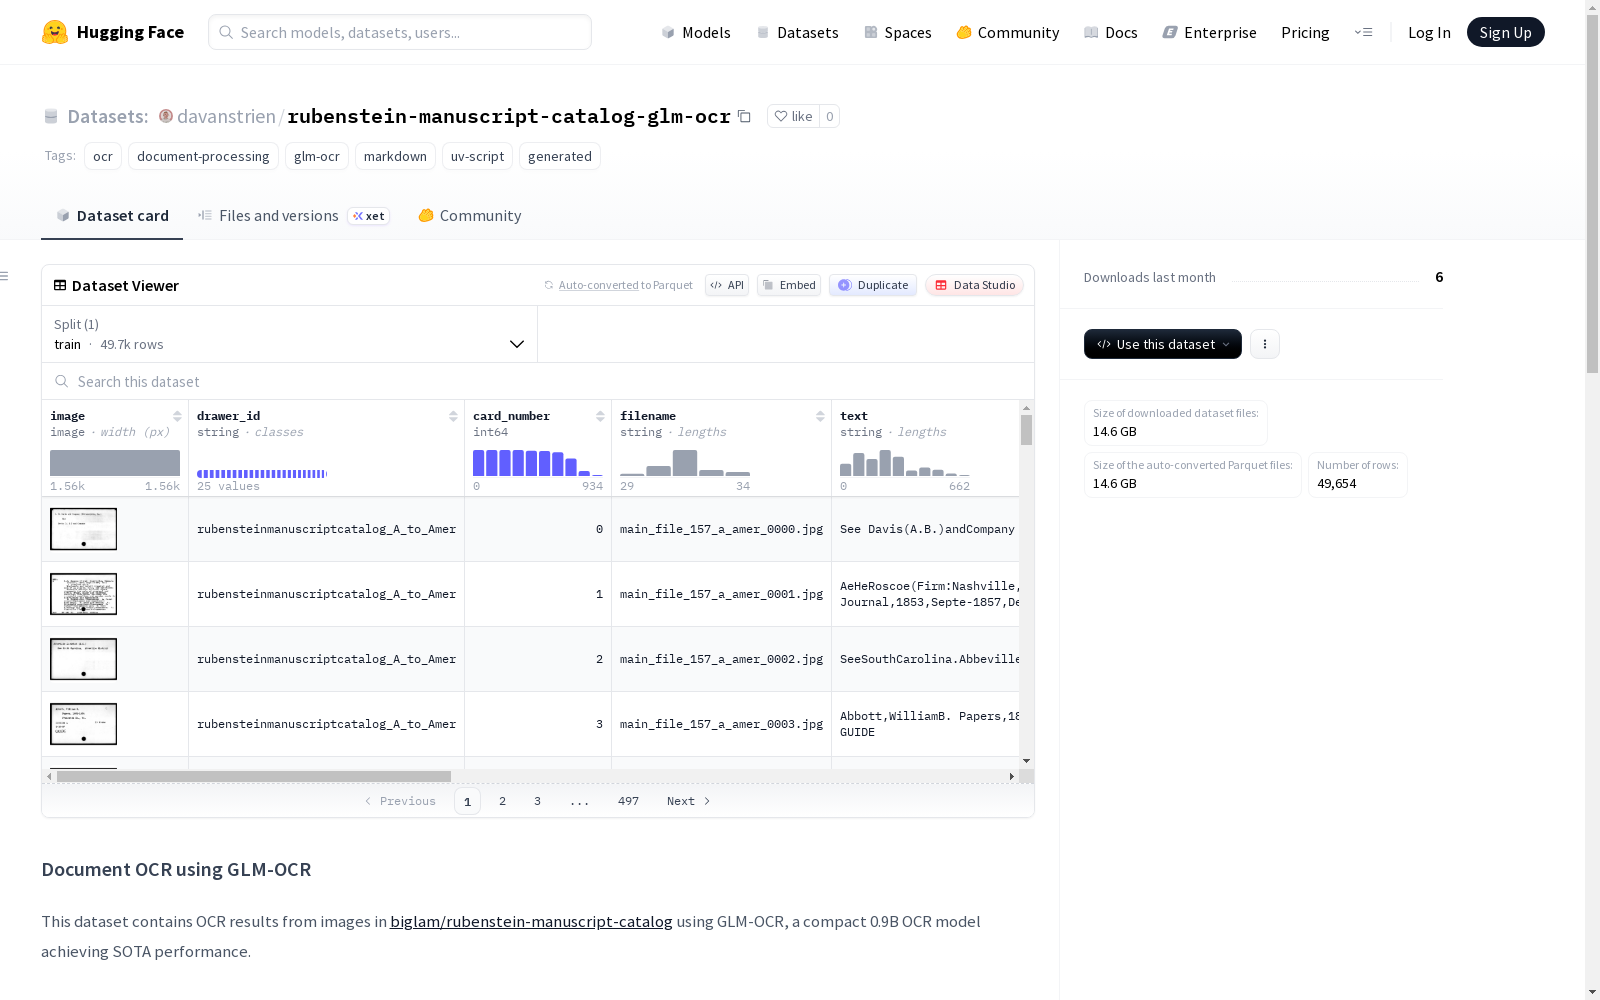Select the text cell starting 'See Davis(A.B.)andCompany'
The image size is (1600, 1000).
tap(926, 529)
